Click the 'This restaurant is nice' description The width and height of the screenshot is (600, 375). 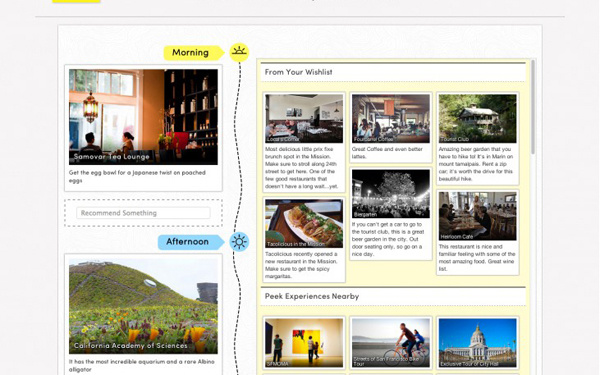pos(477,258)
